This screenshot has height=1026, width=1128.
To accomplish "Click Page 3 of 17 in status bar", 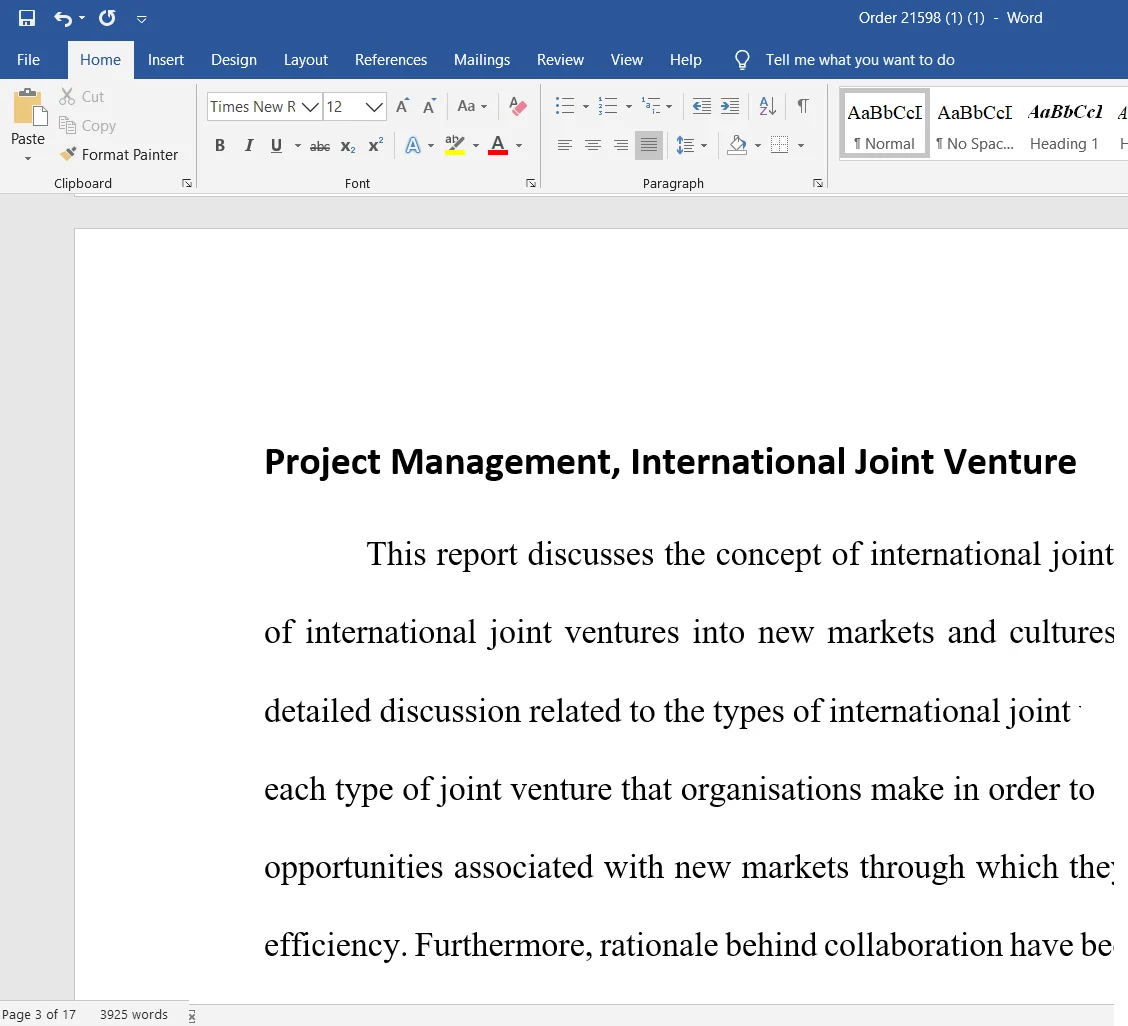I will (39, 1014).
